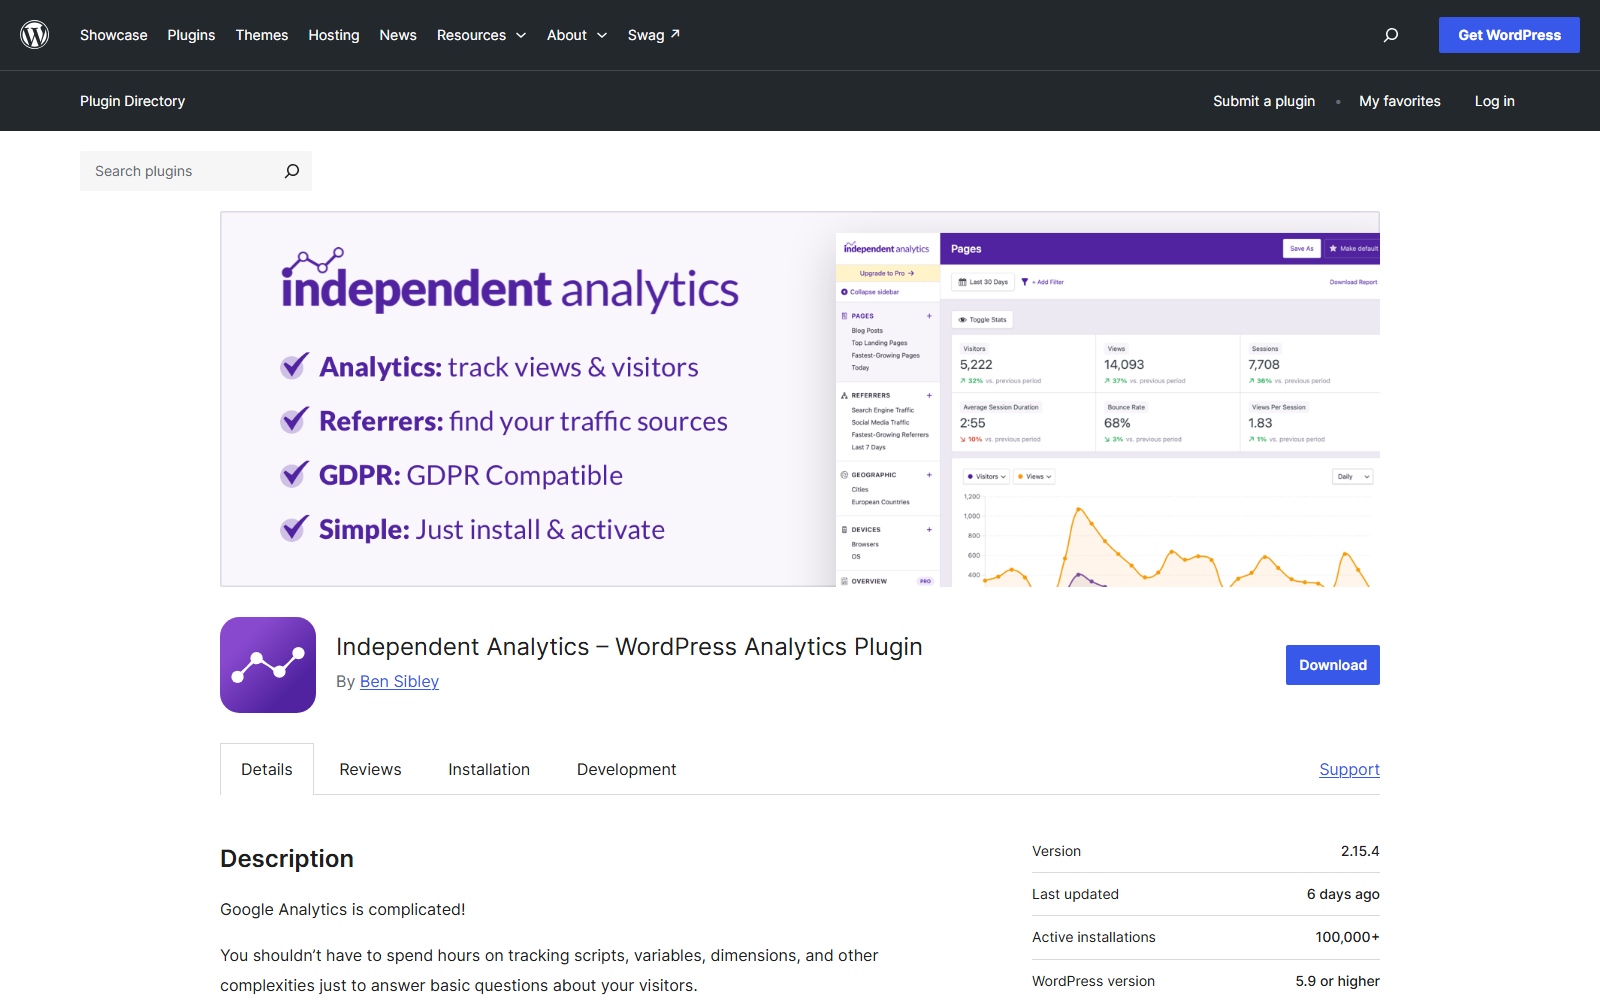This screenshot has height=1000, width=1600.
Task: Expand the Resources dropdown menu
Action: point(481,35)
